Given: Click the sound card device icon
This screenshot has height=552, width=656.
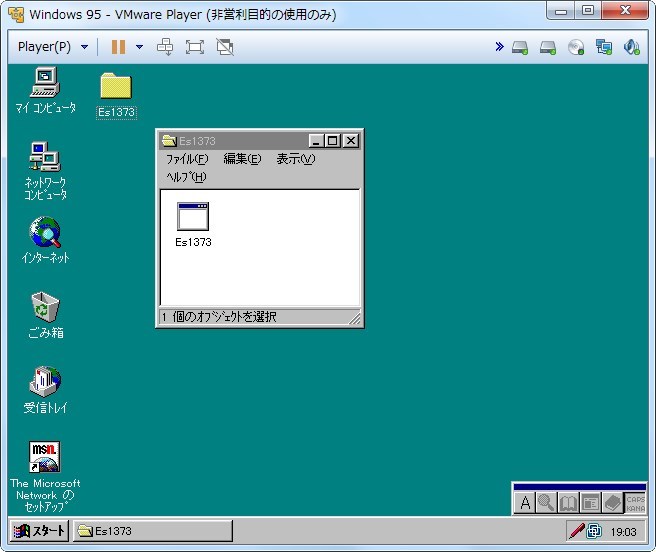Looking at the screenshot, I should tap(632, 47).
